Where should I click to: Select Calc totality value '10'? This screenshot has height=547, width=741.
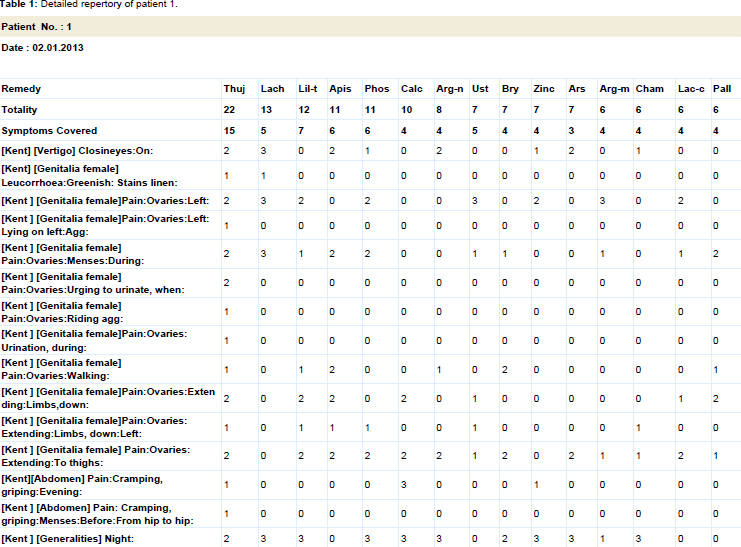(406, 110)
